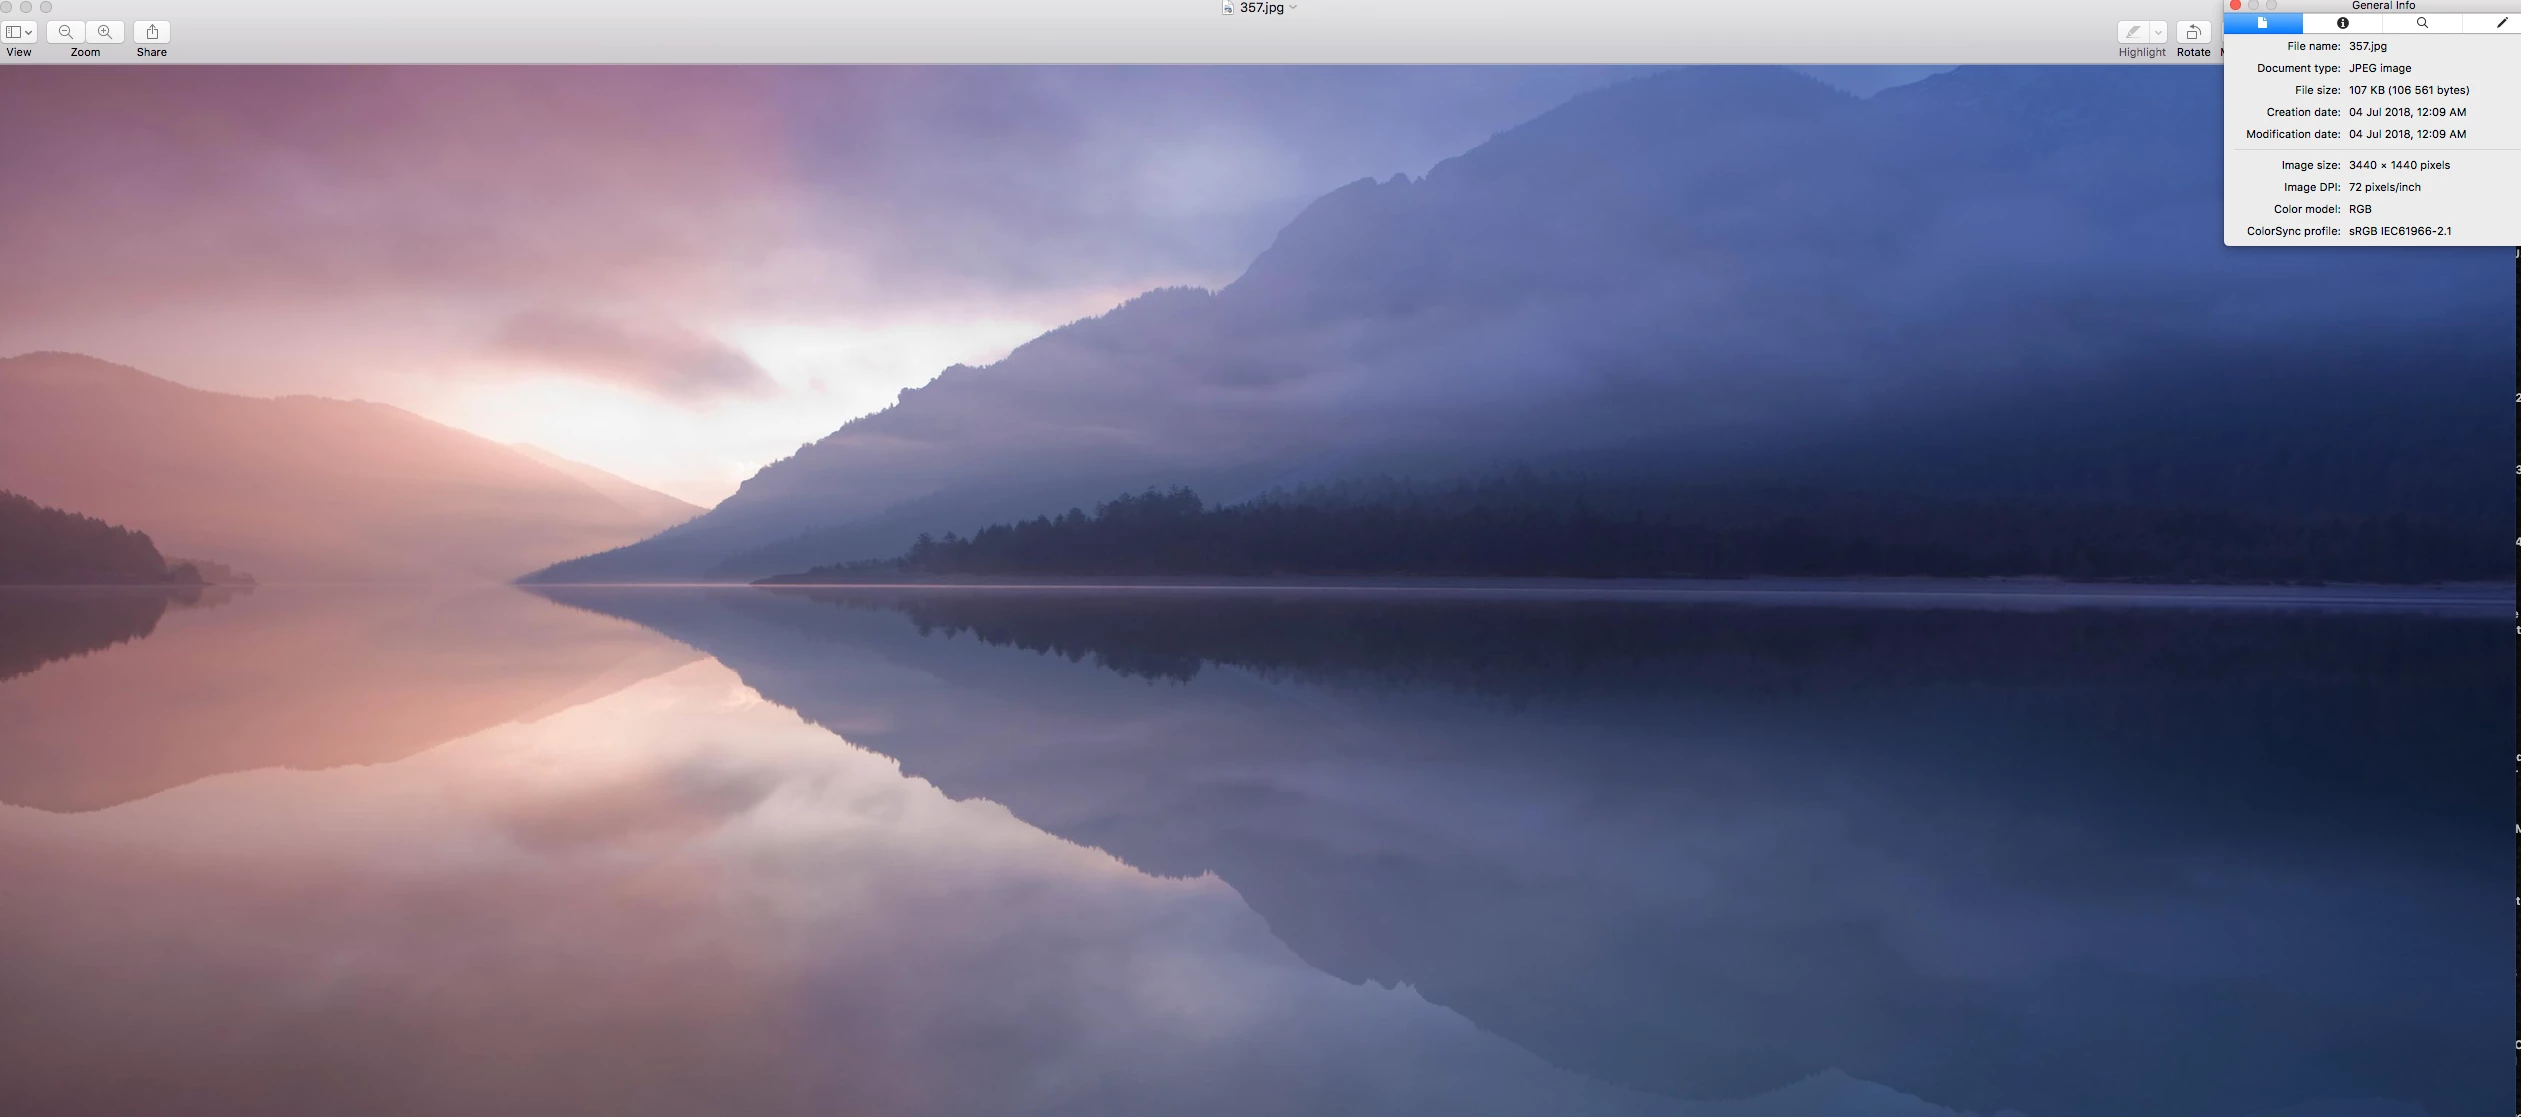Open the Share menu button
Screen dimensions: 2521x1117
[x=152, y=32]
